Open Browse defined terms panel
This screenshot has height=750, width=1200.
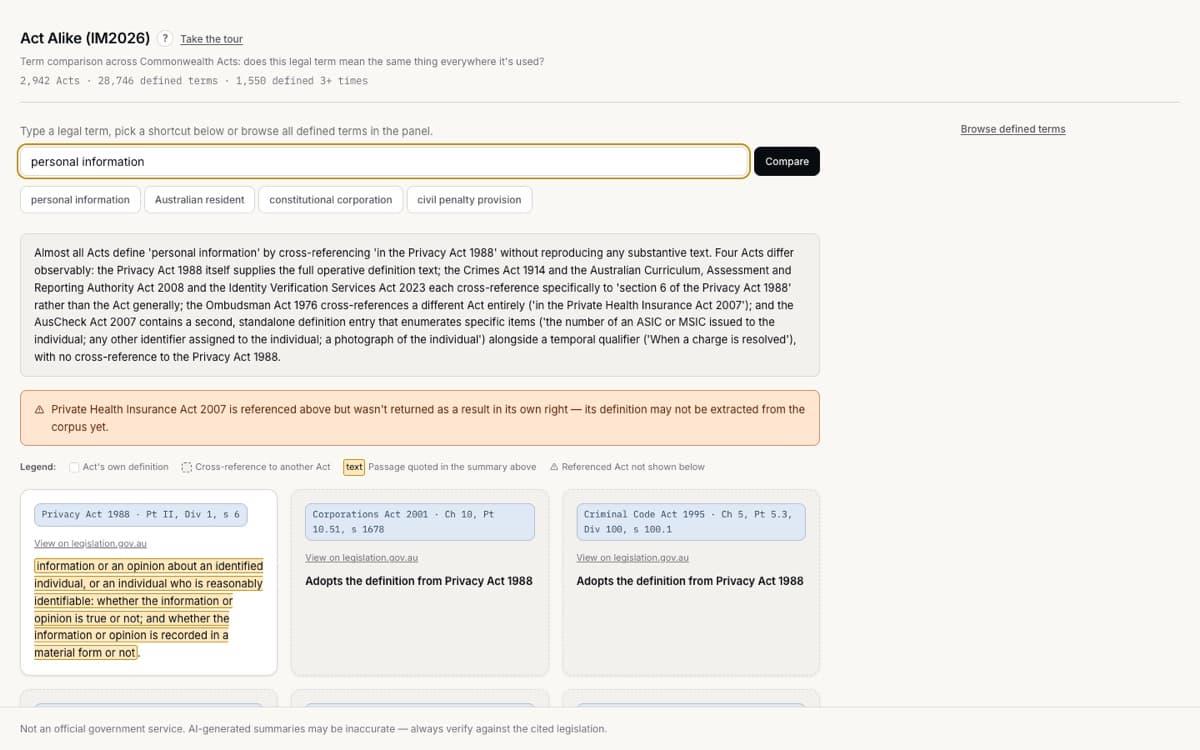[x=1013, y=129]
